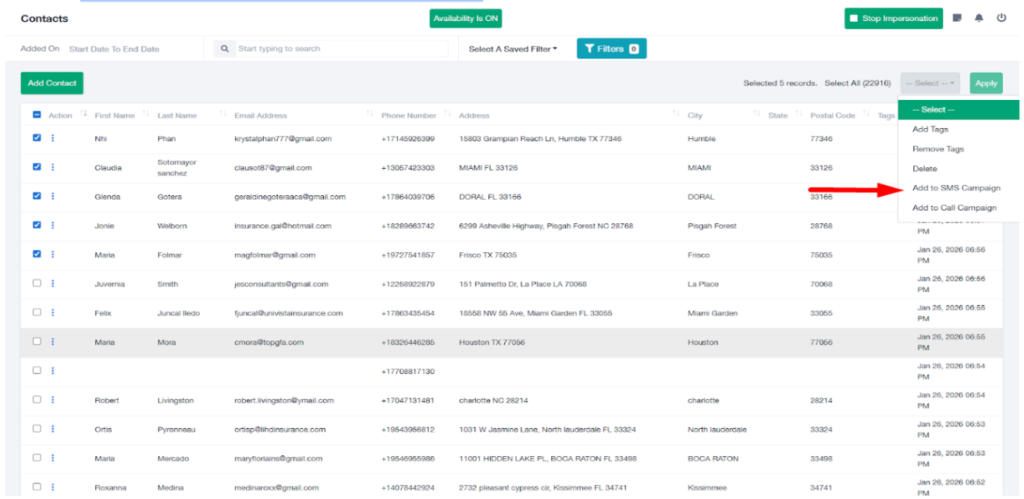This screenshot has width=1024, height=499.
Task: Expand the Select A Saved Filter dropdown
Action: [x=513, y=49]
